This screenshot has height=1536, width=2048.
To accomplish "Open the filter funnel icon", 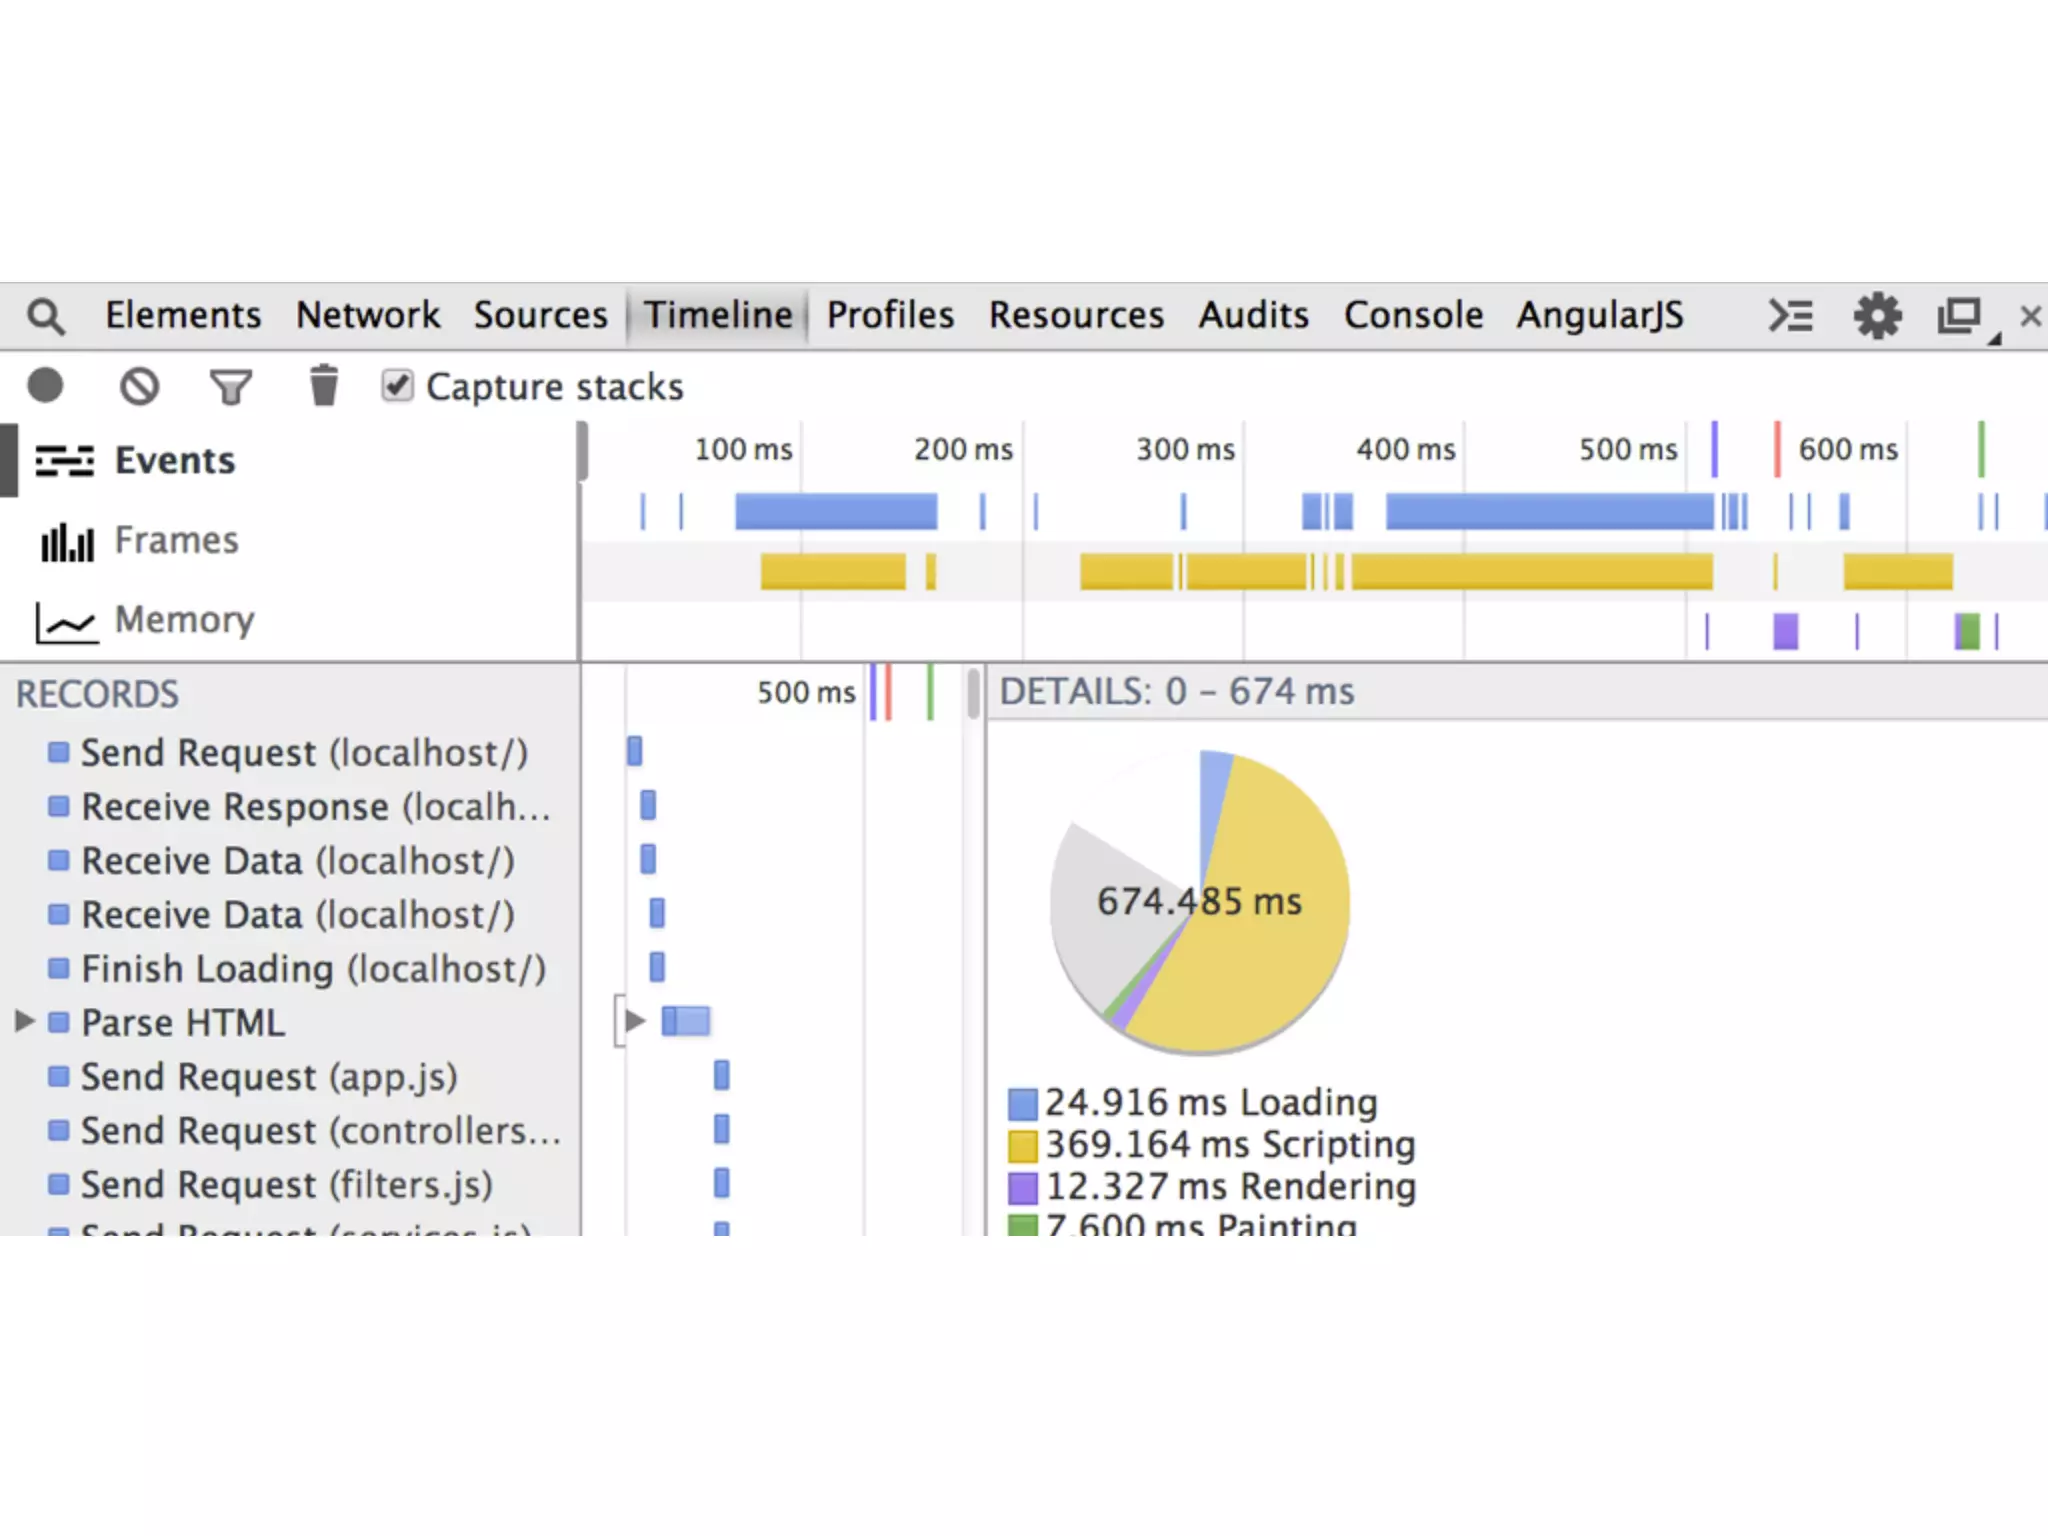I will coord(230,387).
